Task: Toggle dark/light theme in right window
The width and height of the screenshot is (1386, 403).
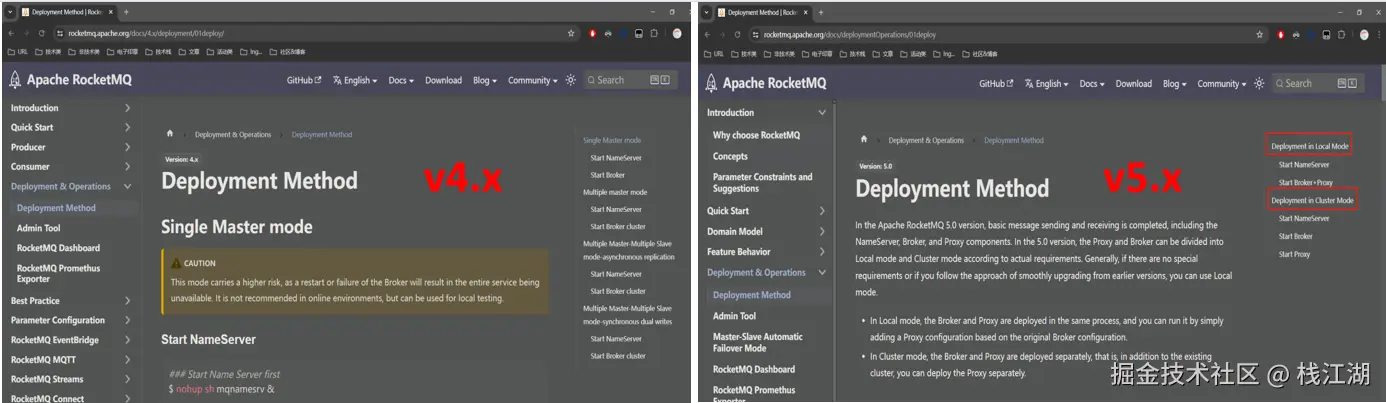Action: pyautogui.click(x=1259, y=84)
